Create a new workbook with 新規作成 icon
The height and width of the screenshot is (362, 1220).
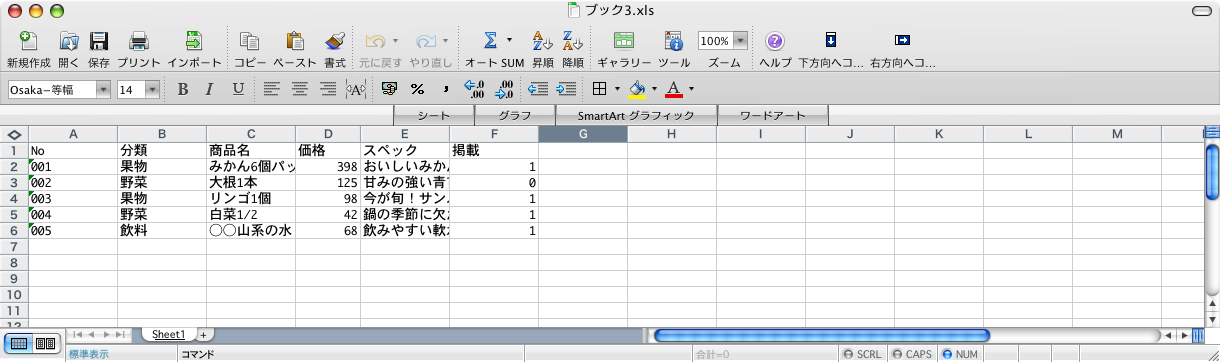tap(28, 42)
